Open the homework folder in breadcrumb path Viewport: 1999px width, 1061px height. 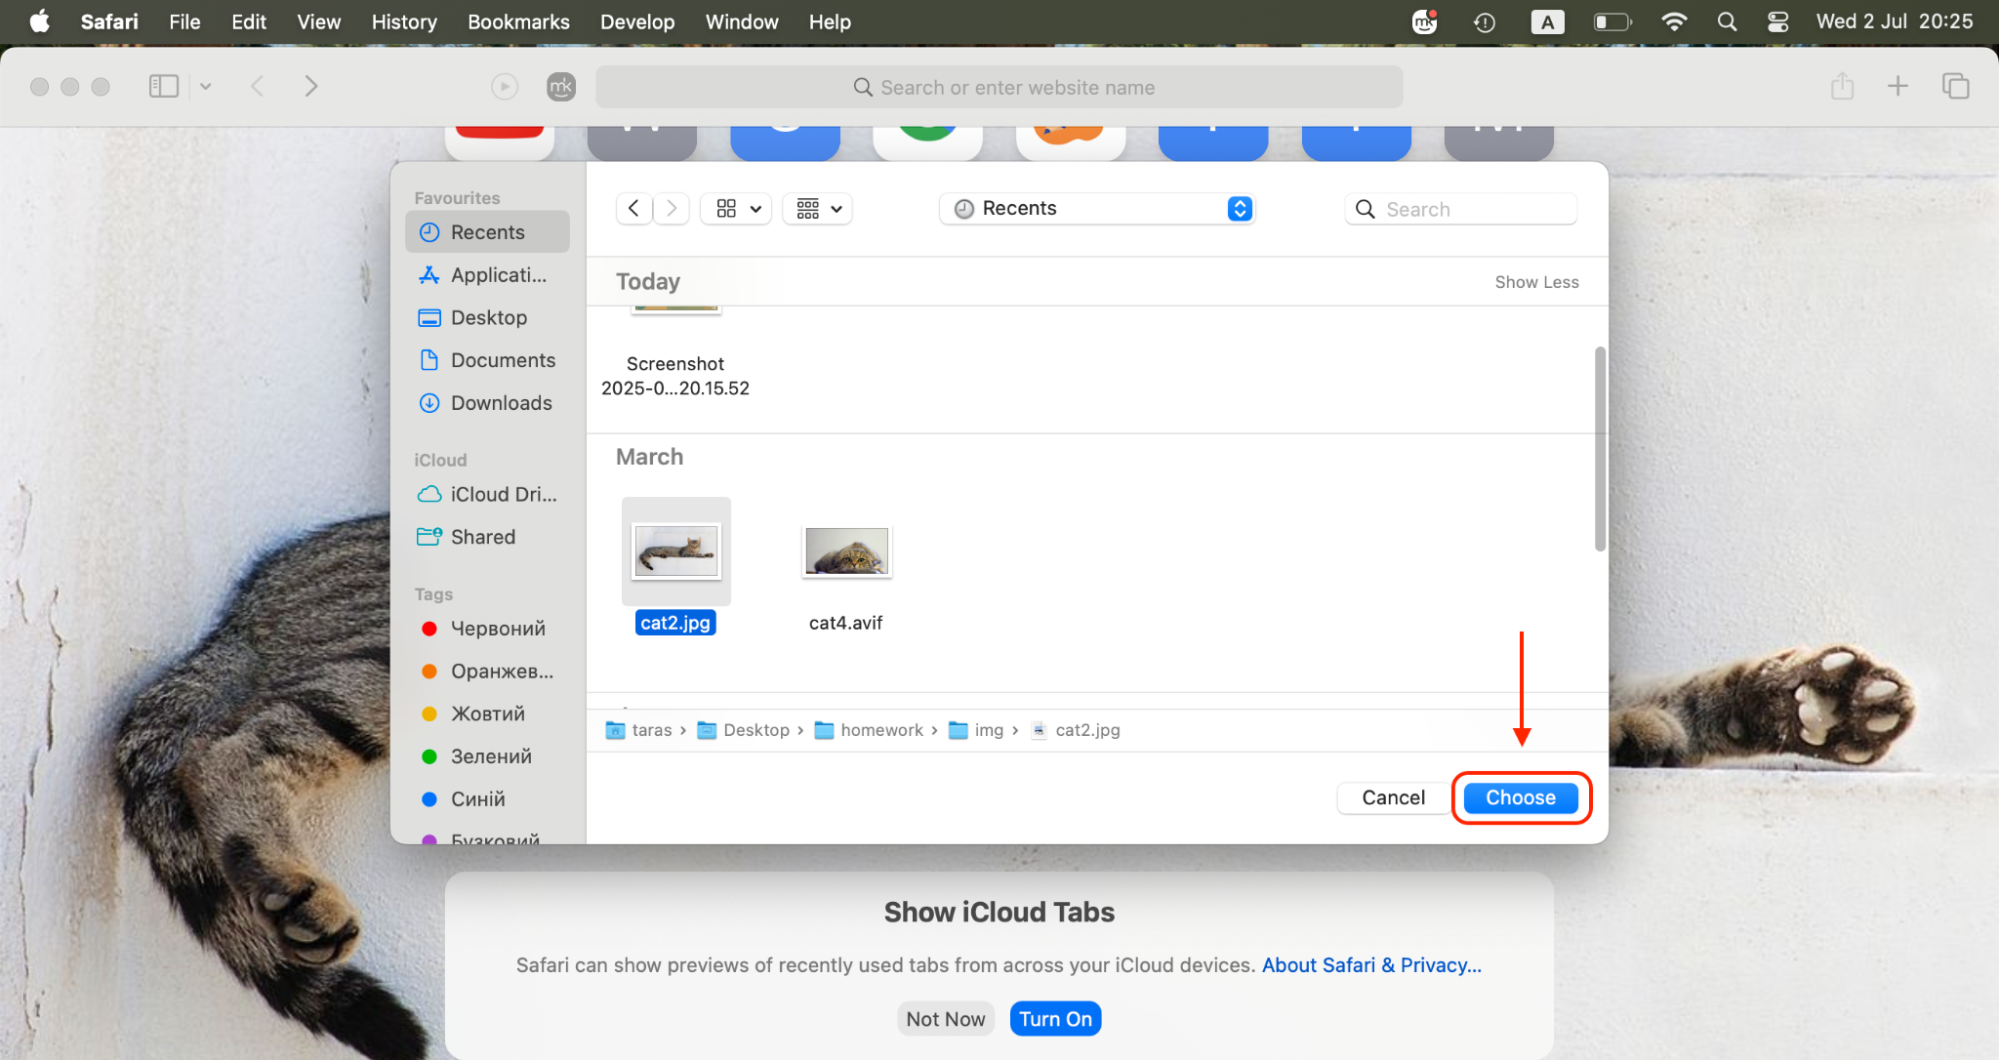point(880,729)
